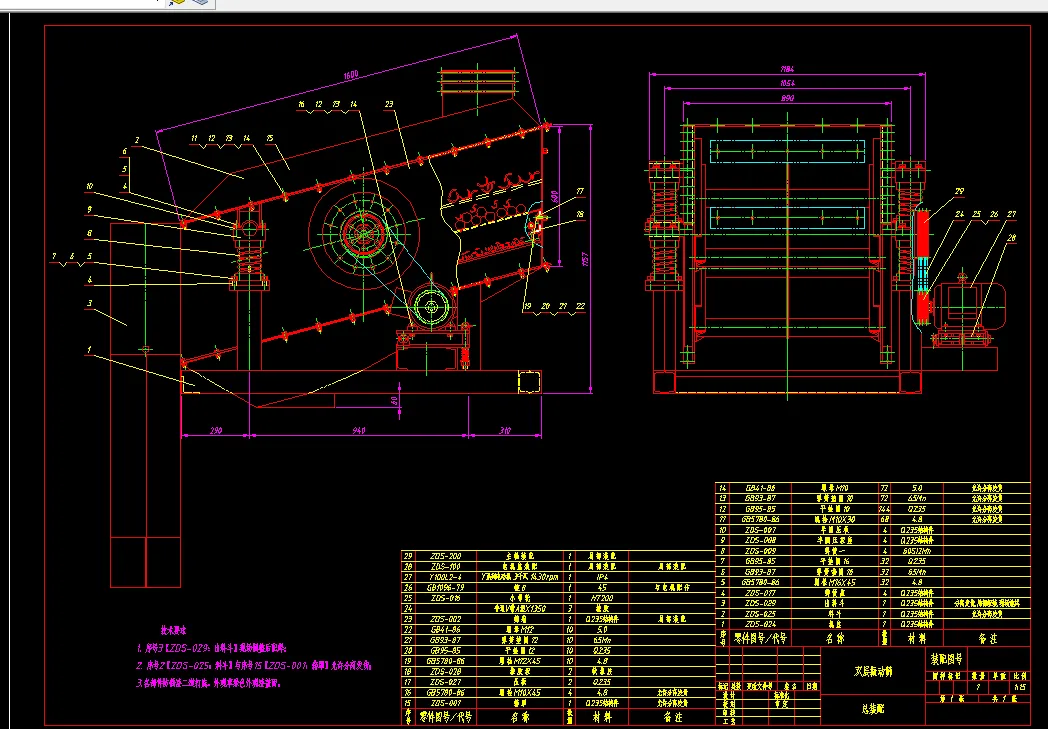The width and height of the screenshot is (1048, 729).
Task: Pick technical note line 1 mentioning ZDS-029
Action: [x=211, y=648]
